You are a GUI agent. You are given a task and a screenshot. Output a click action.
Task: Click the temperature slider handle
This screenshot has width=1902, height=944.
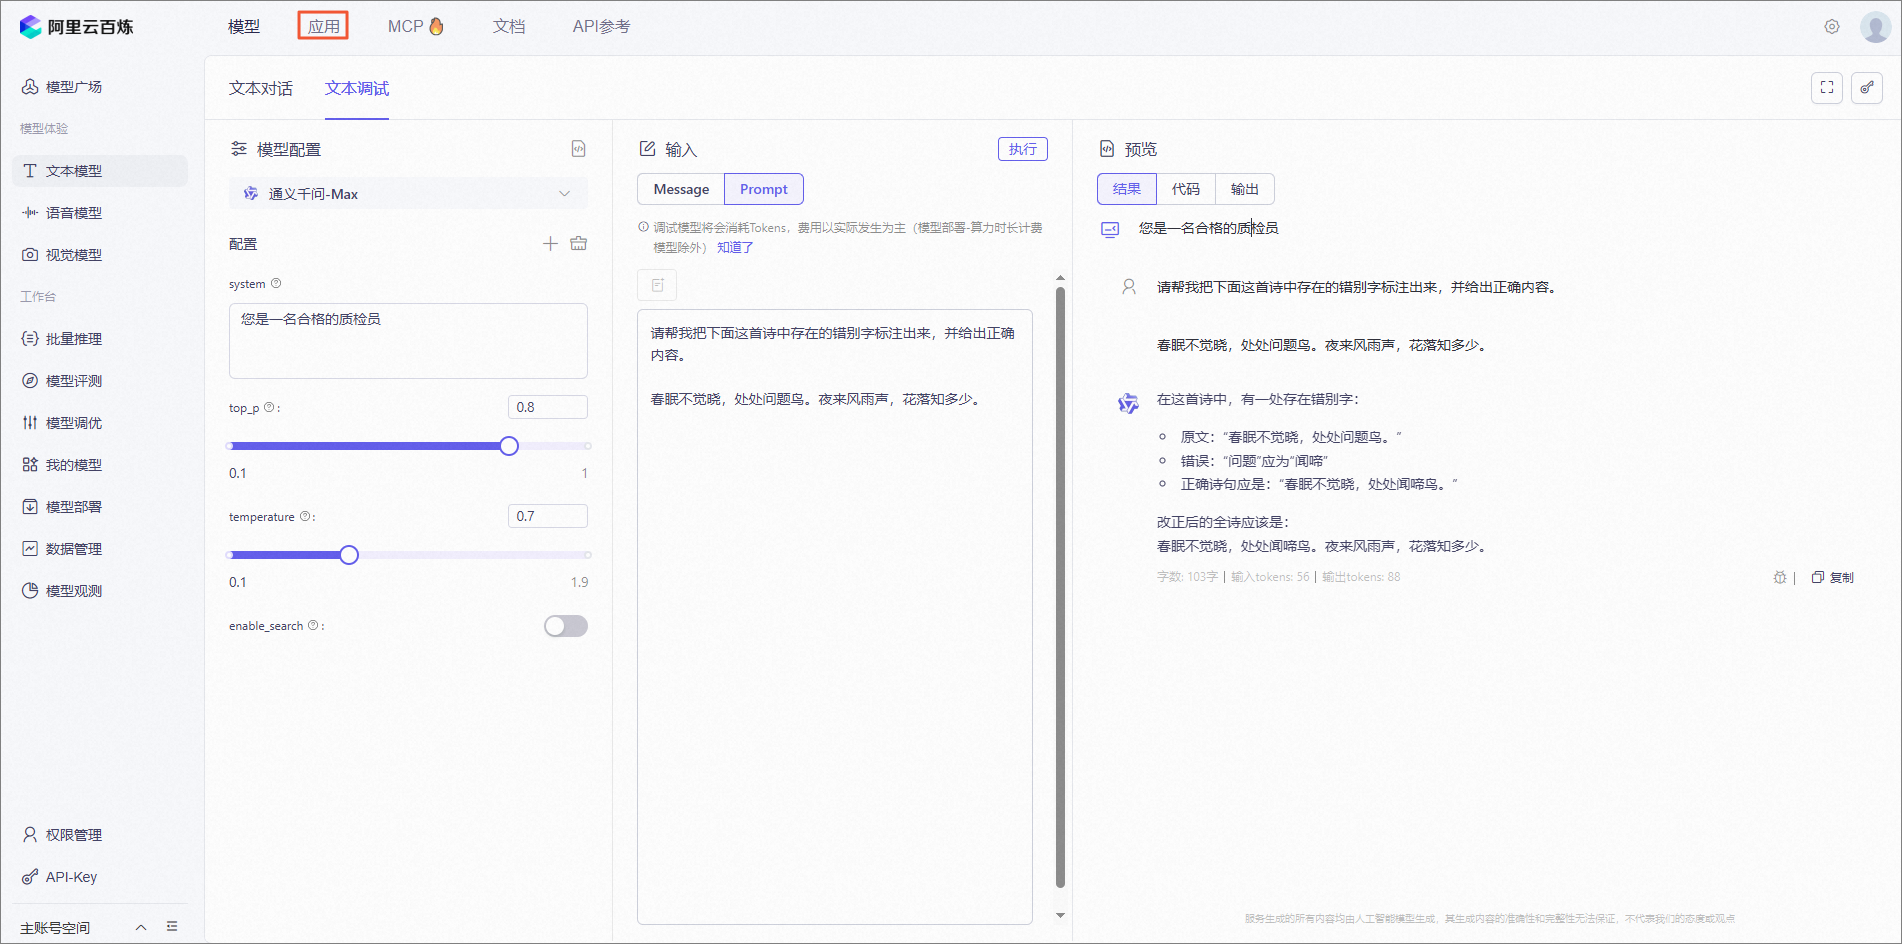349,555
